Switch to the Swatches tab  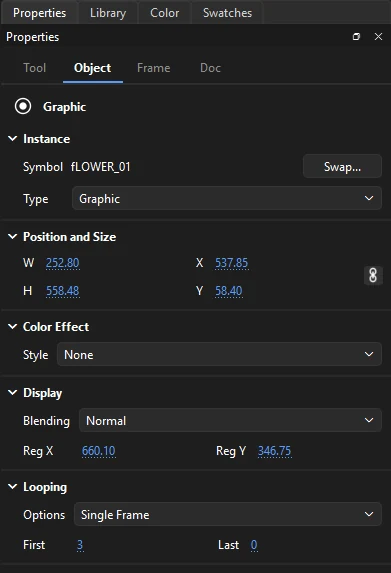[x=227, y=13]
